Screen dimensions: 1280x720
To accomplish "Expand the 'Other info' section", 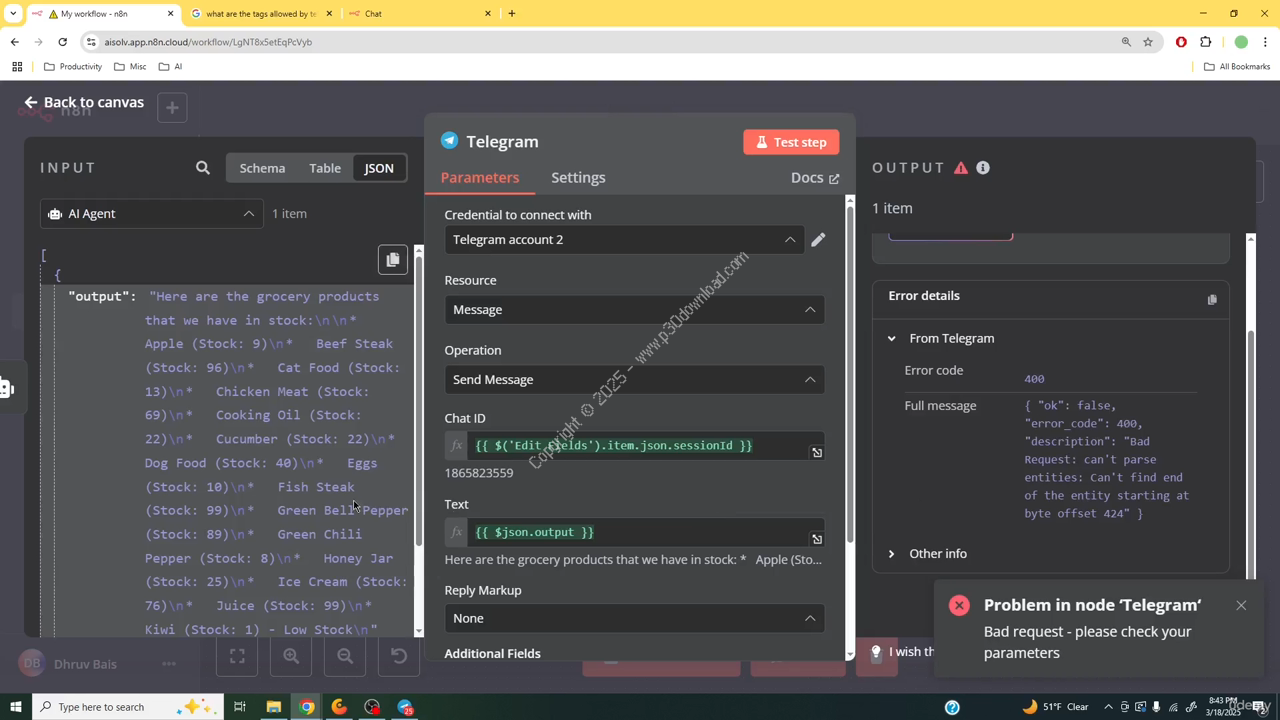I will [x=891, y=554].
